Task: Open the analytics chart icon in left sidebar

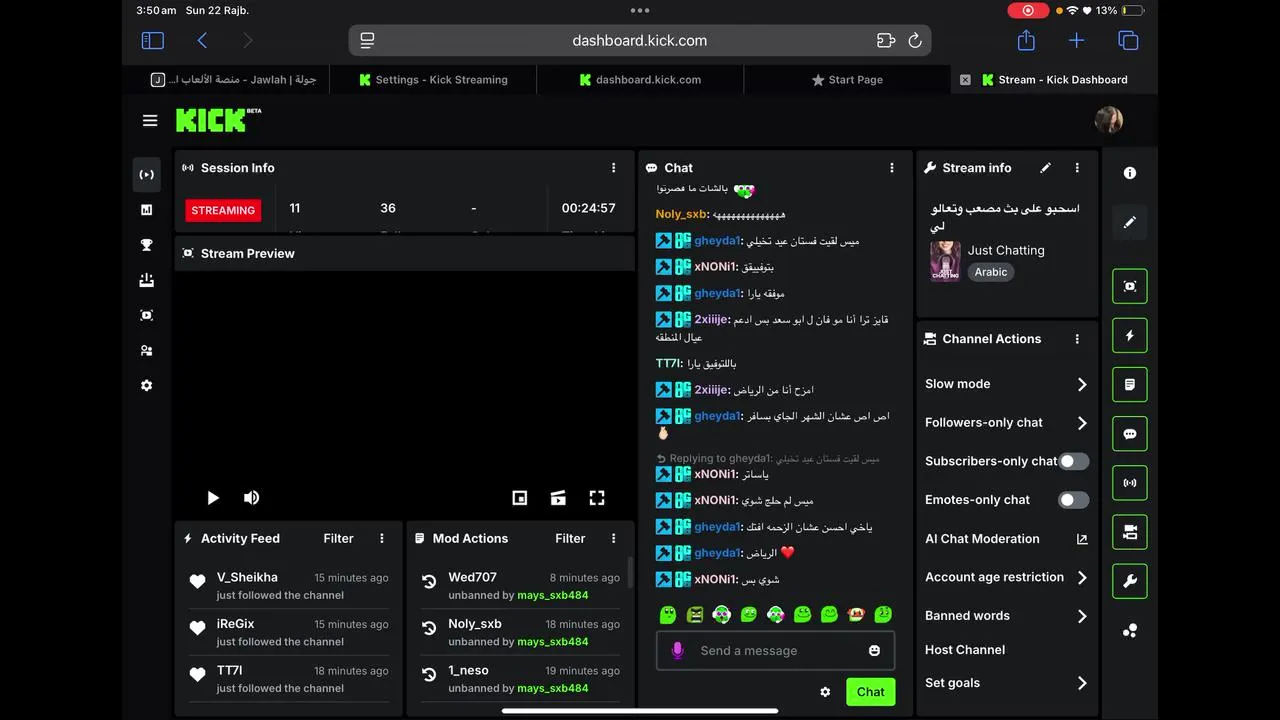Action: (x=147, y=210)
